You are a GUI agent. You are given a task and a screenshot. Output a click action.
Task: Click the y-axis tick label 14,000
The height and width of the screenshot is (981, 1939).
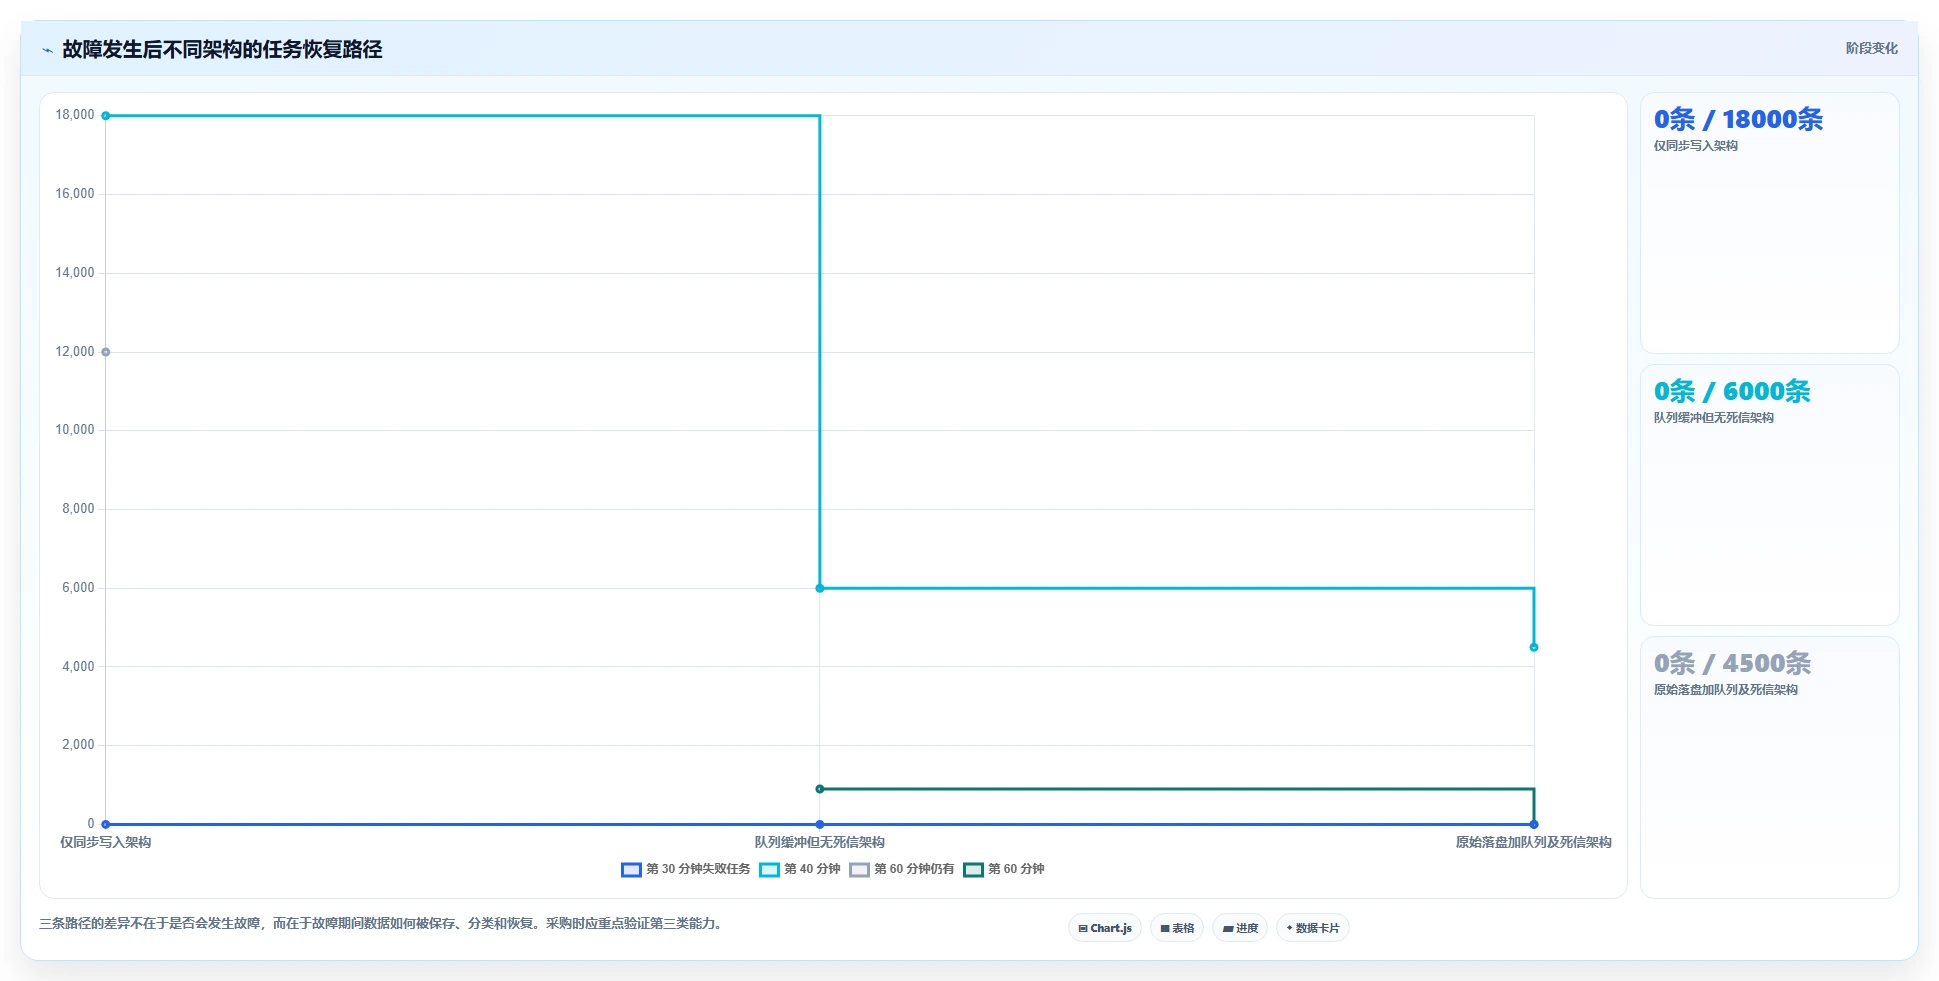point(75,273)
